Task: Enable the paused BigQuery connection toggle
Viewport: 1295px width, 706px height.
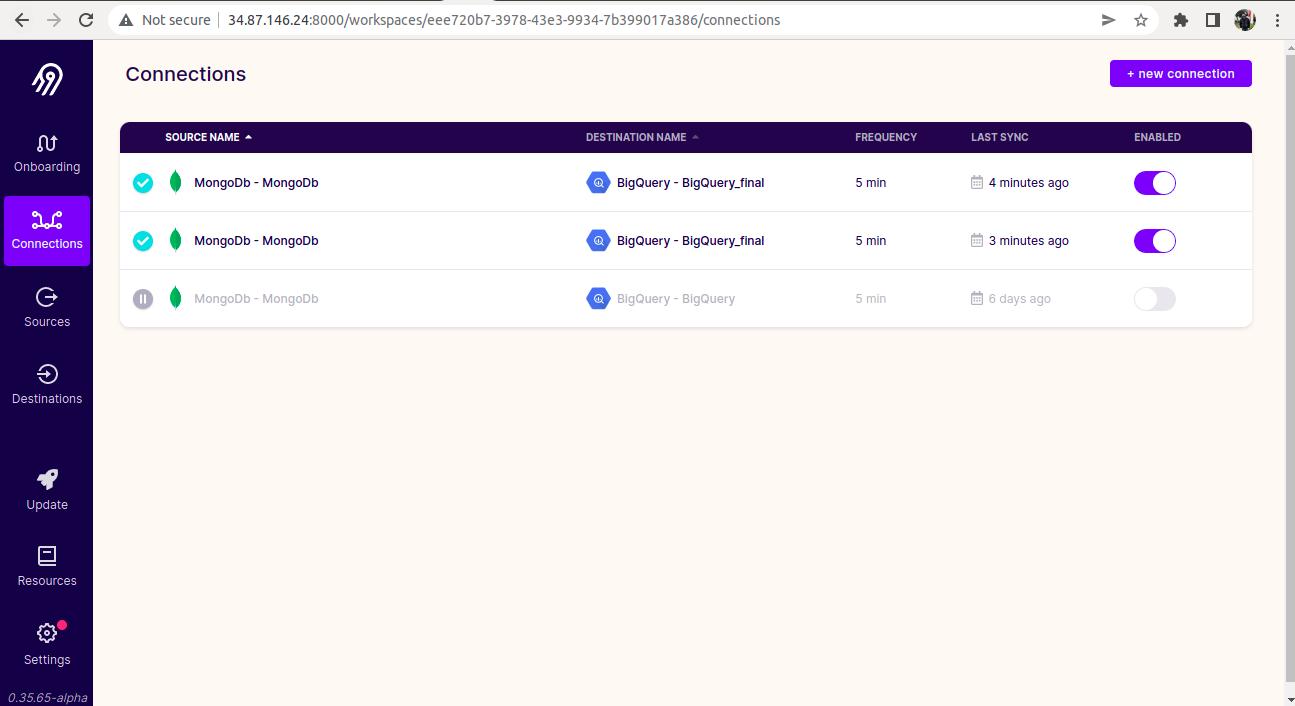Action: (1154, 299)
